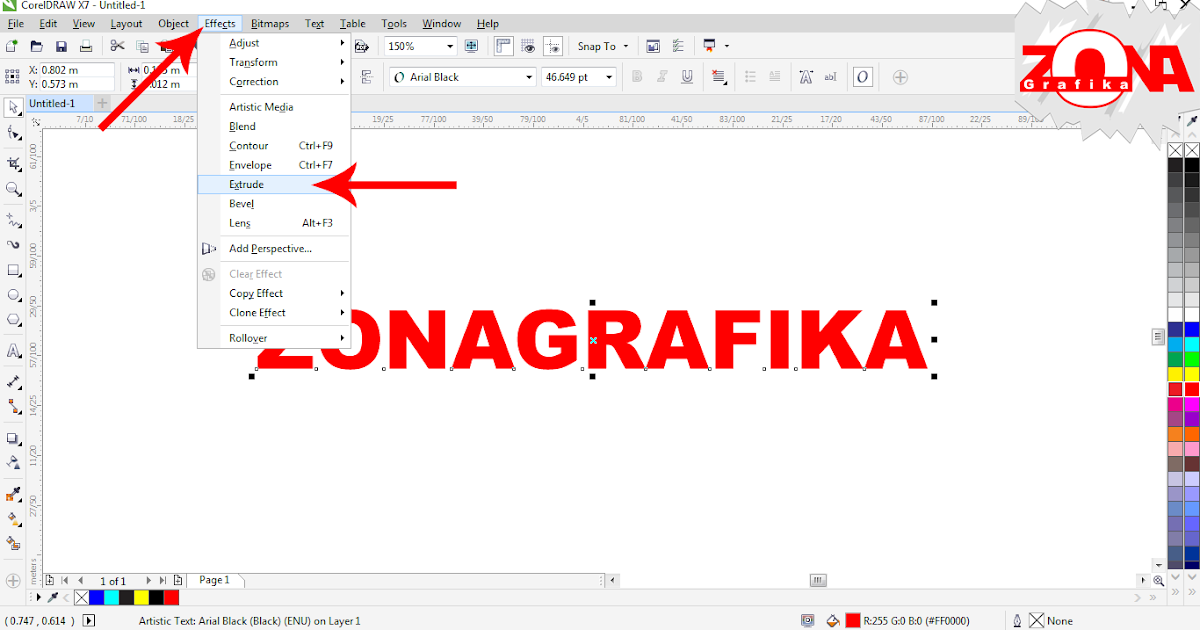Expand the Adjust submenu
1200x630 pixels.
274,43
